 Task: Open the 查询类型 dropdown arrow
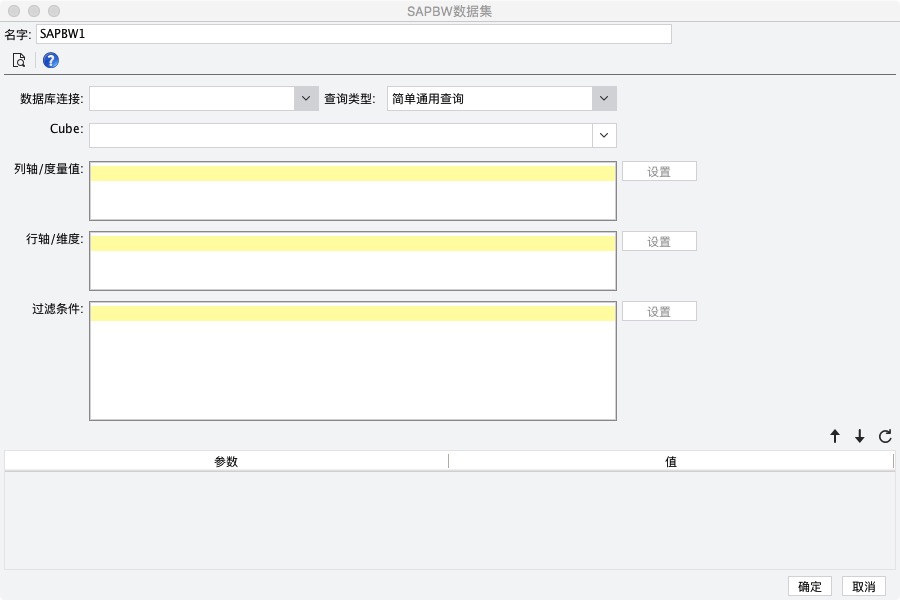pyautogui.click(x=604, y=99)
